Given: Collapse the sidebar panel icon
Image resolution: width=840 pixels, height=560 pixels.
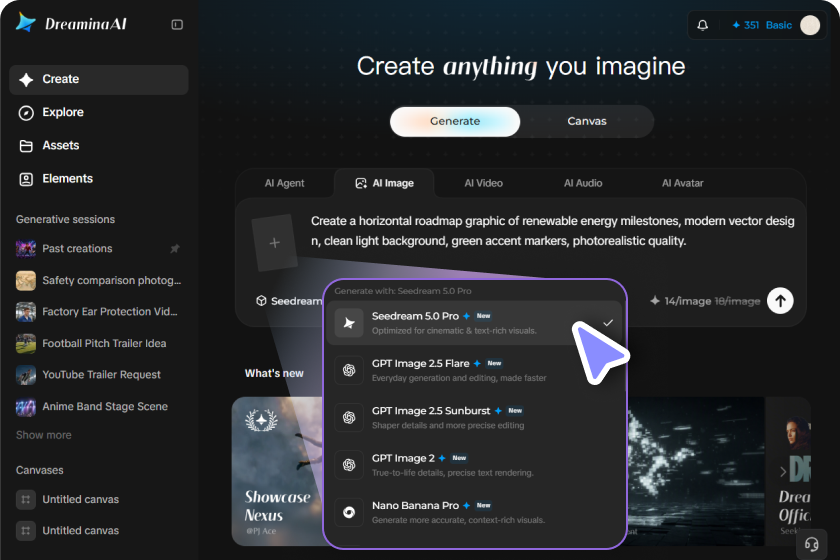Looking at the screenshot, I should pos(177,25).
